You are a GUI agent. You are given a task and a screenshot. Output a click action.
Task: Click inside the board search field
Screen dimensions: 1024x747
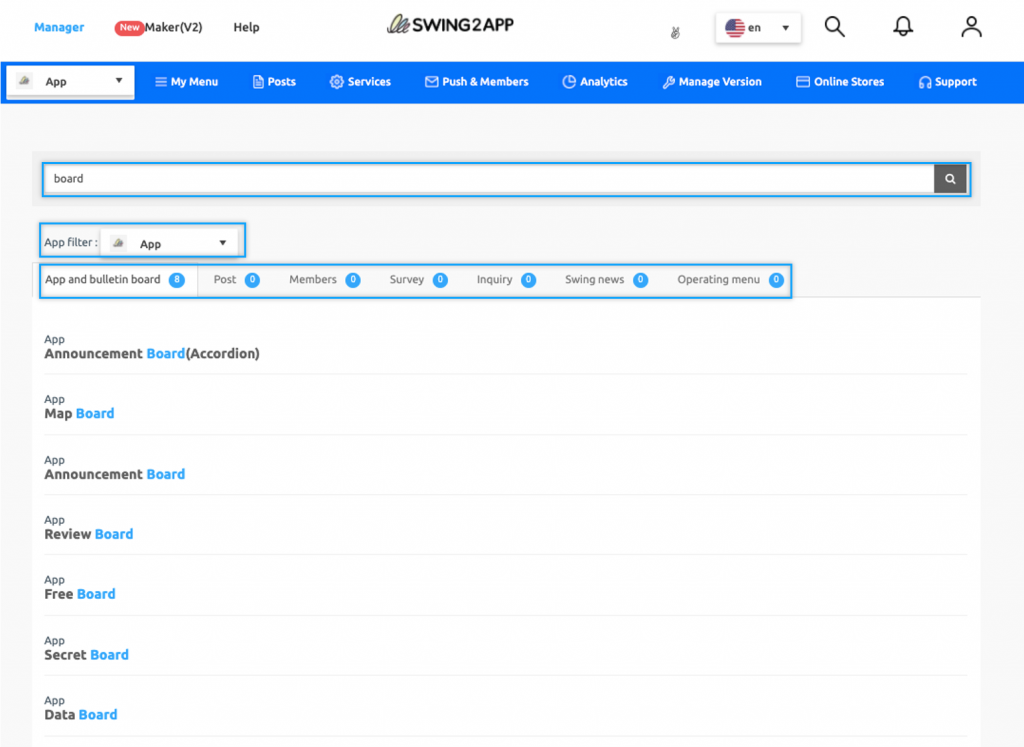[x=400, y=178]
